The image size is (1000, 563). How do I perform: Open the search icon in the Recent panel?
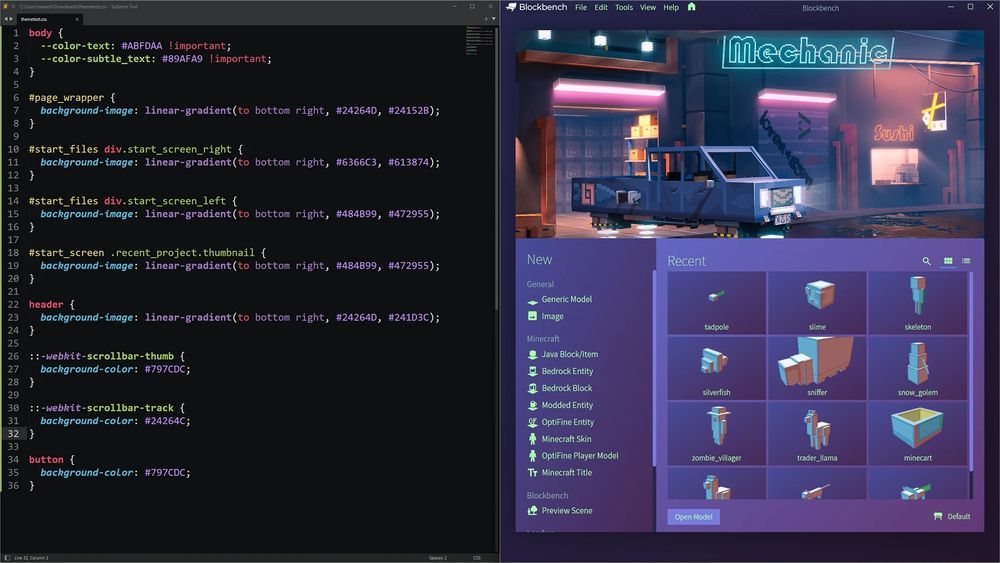click(x=926, y=261)
